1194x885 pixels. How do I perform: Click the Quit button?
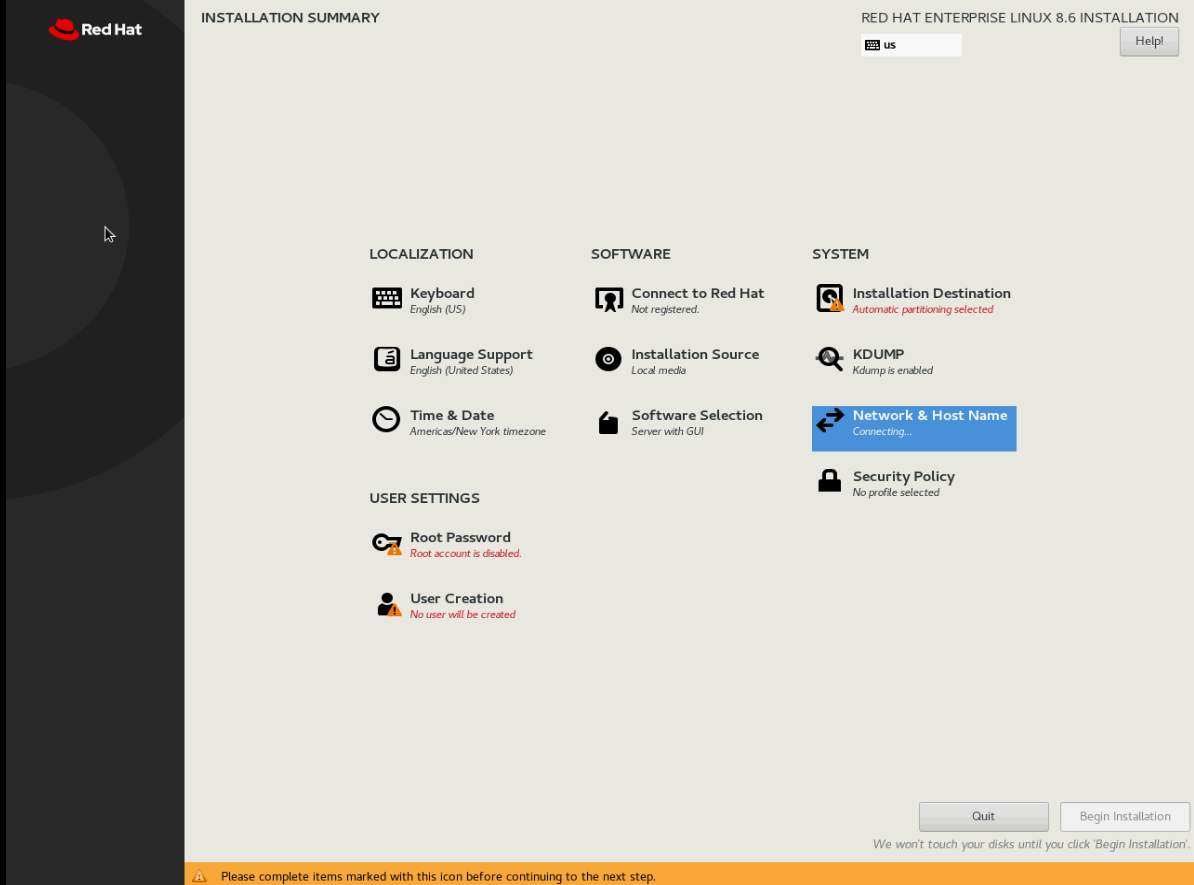(x=983, y=816)
